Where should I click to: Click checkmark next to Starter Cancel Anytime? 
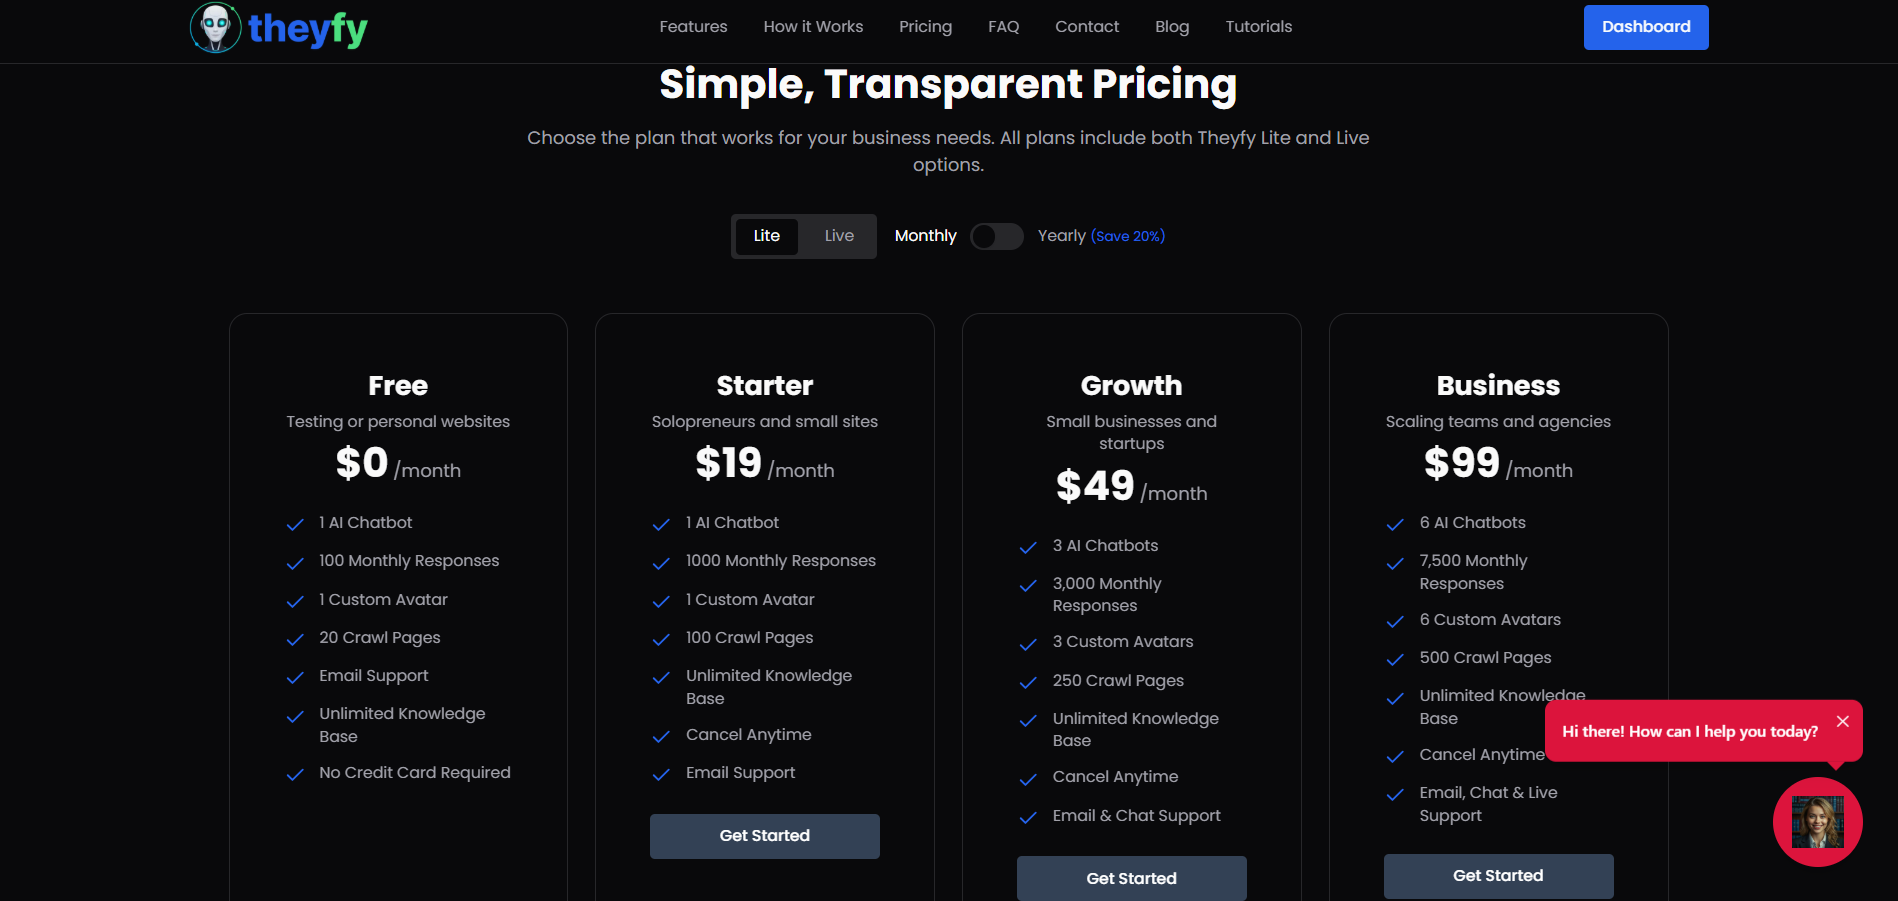[x=661, y=736]
